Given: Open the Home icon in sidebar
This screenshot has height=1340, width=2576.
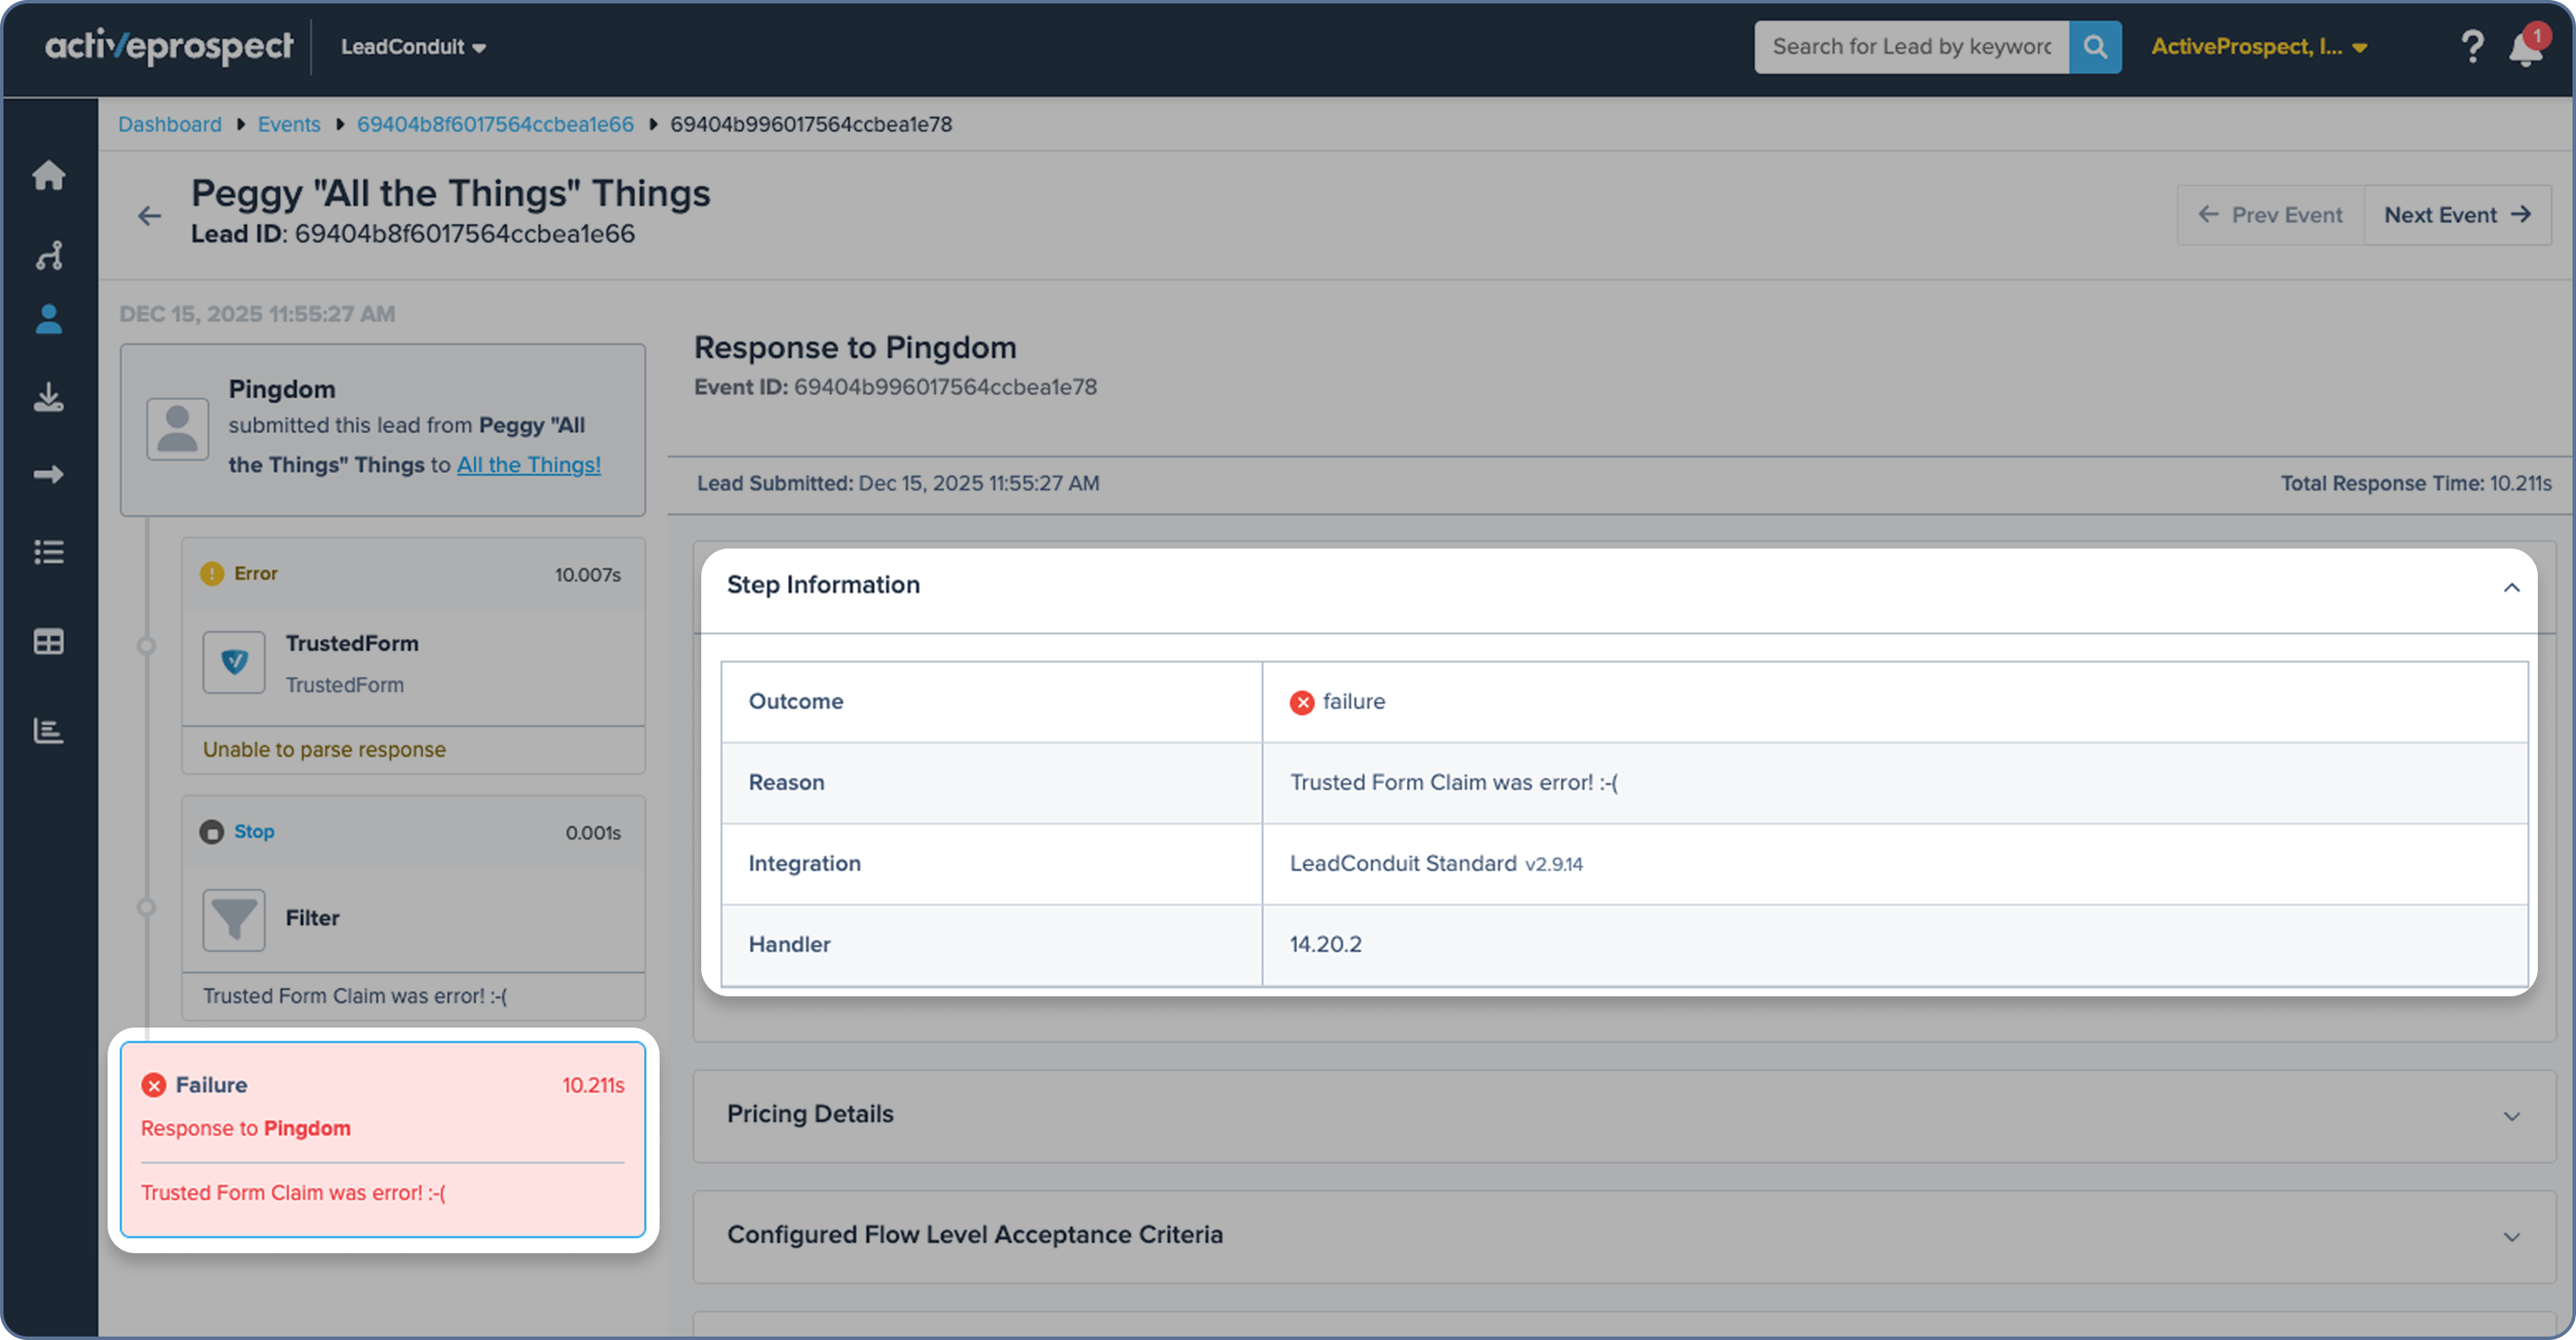Looking at the screenshot, I should 48,175.
